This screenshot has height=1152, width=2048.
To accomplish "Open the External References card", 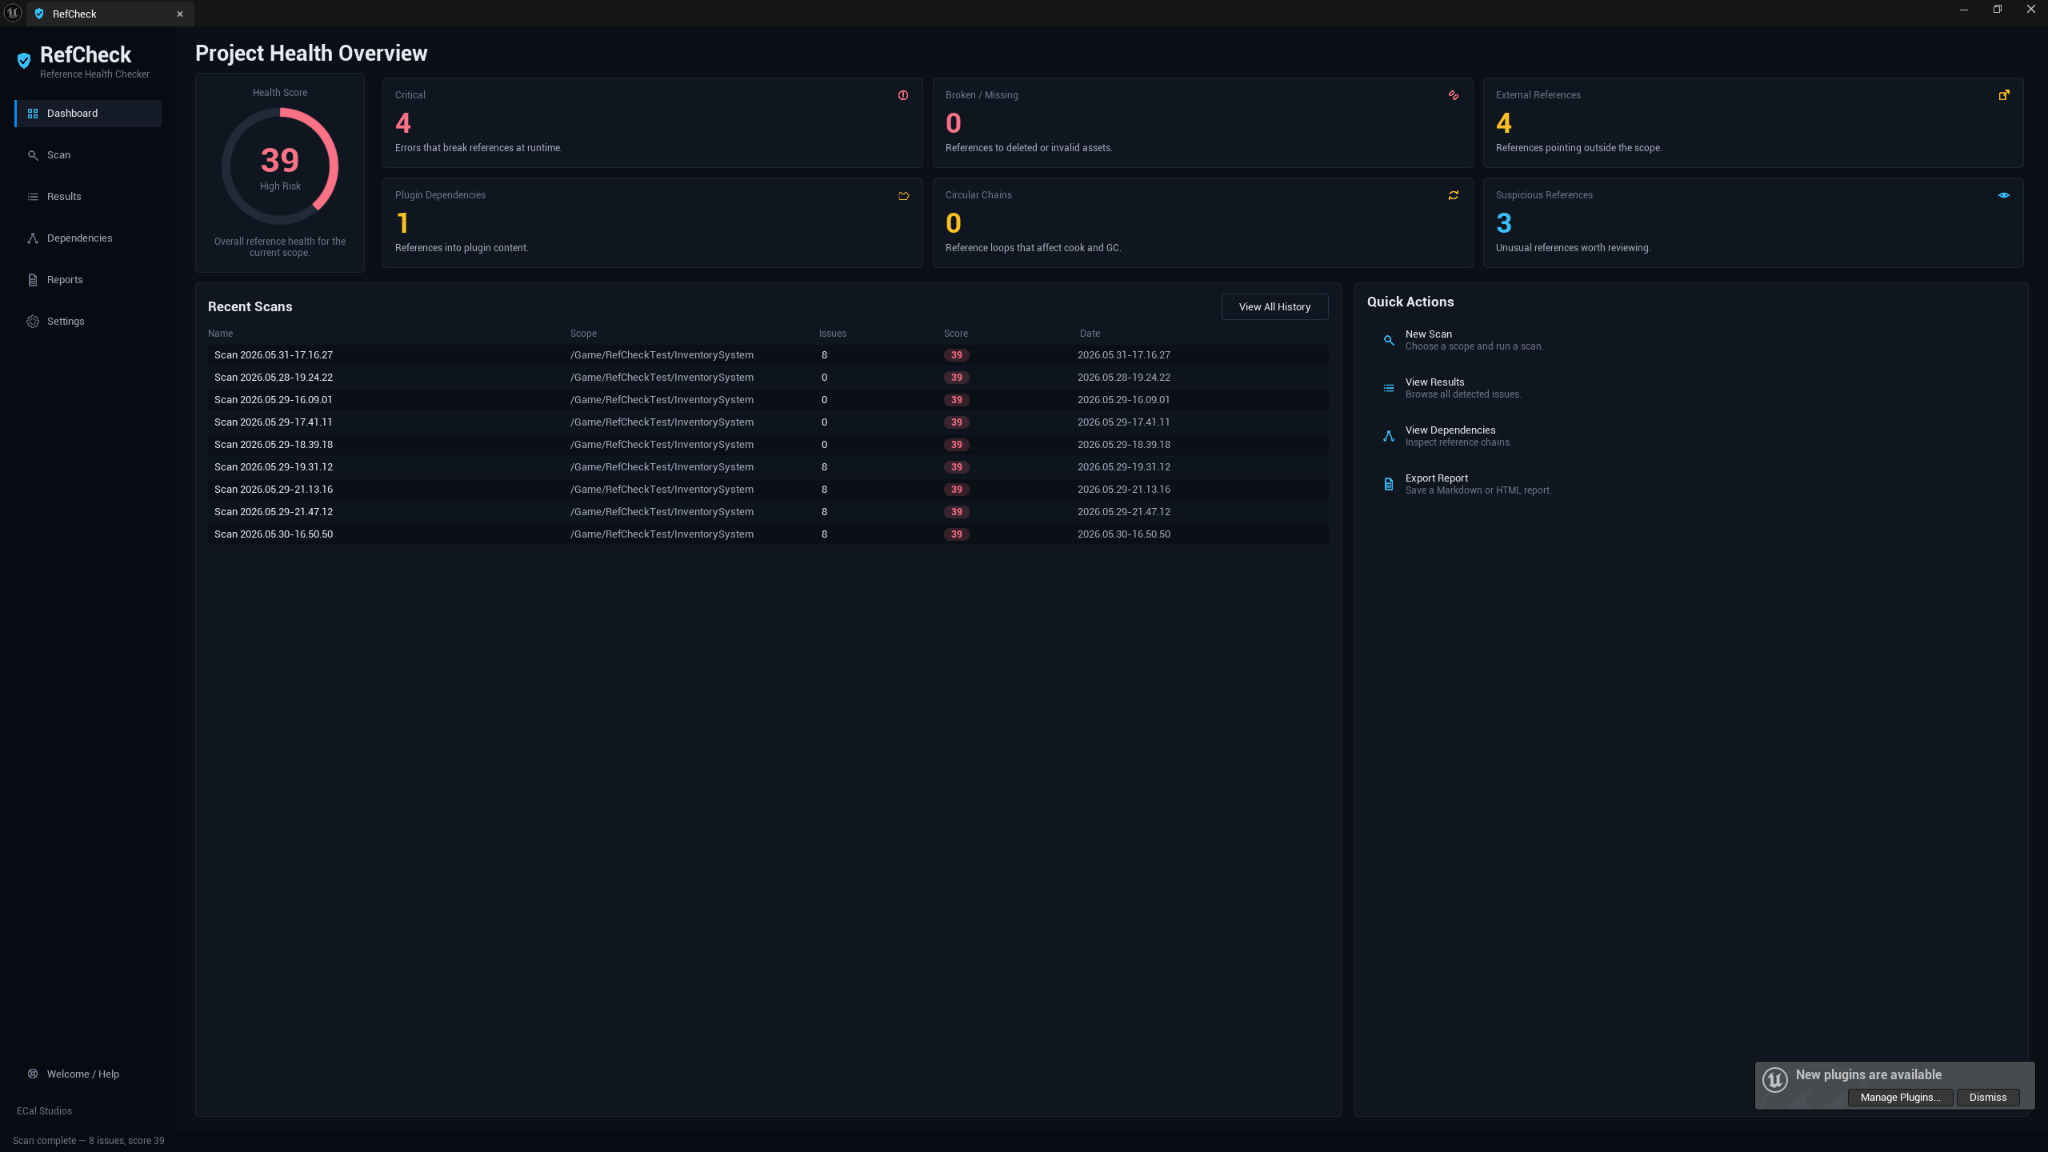I will pos(1753,123).
